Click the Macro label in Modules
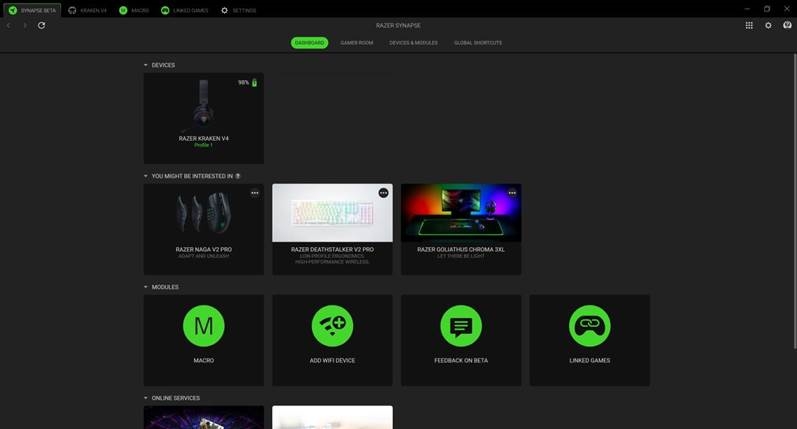Image resolution: width=797 pixels, height=429 pixels. coord(203,360)
